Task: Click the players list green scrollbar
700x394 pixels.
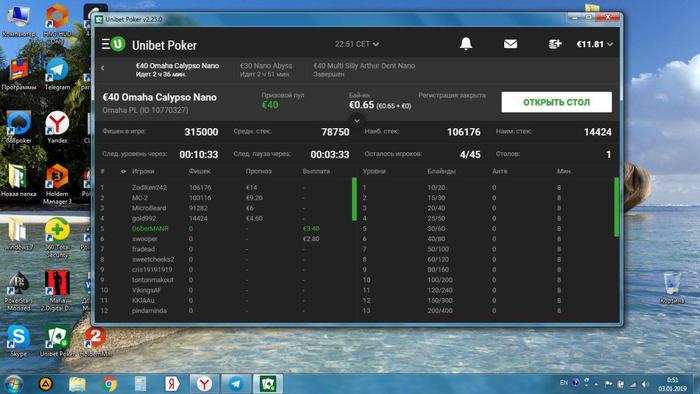Action: click(x=354, y=199)
